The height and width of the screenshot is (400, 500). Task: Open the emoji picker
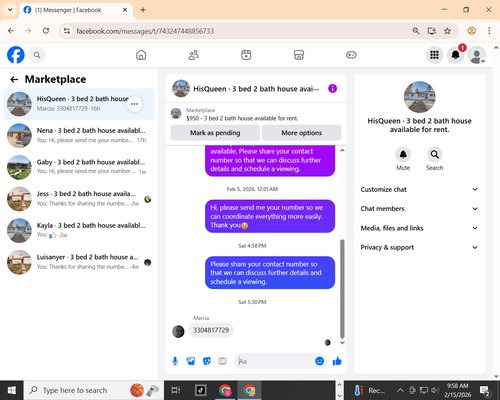pos(319,361)
